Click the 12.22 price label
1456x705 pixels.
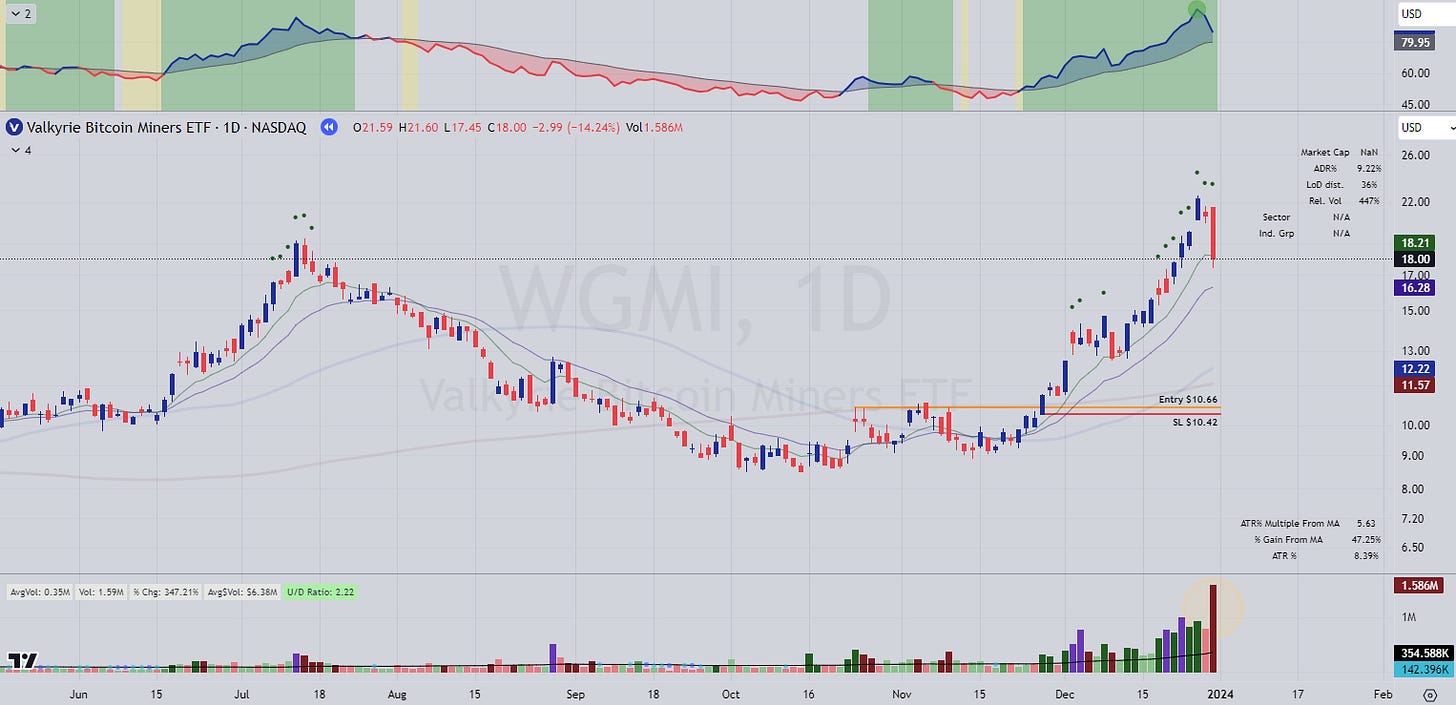tap(1416, 369)
